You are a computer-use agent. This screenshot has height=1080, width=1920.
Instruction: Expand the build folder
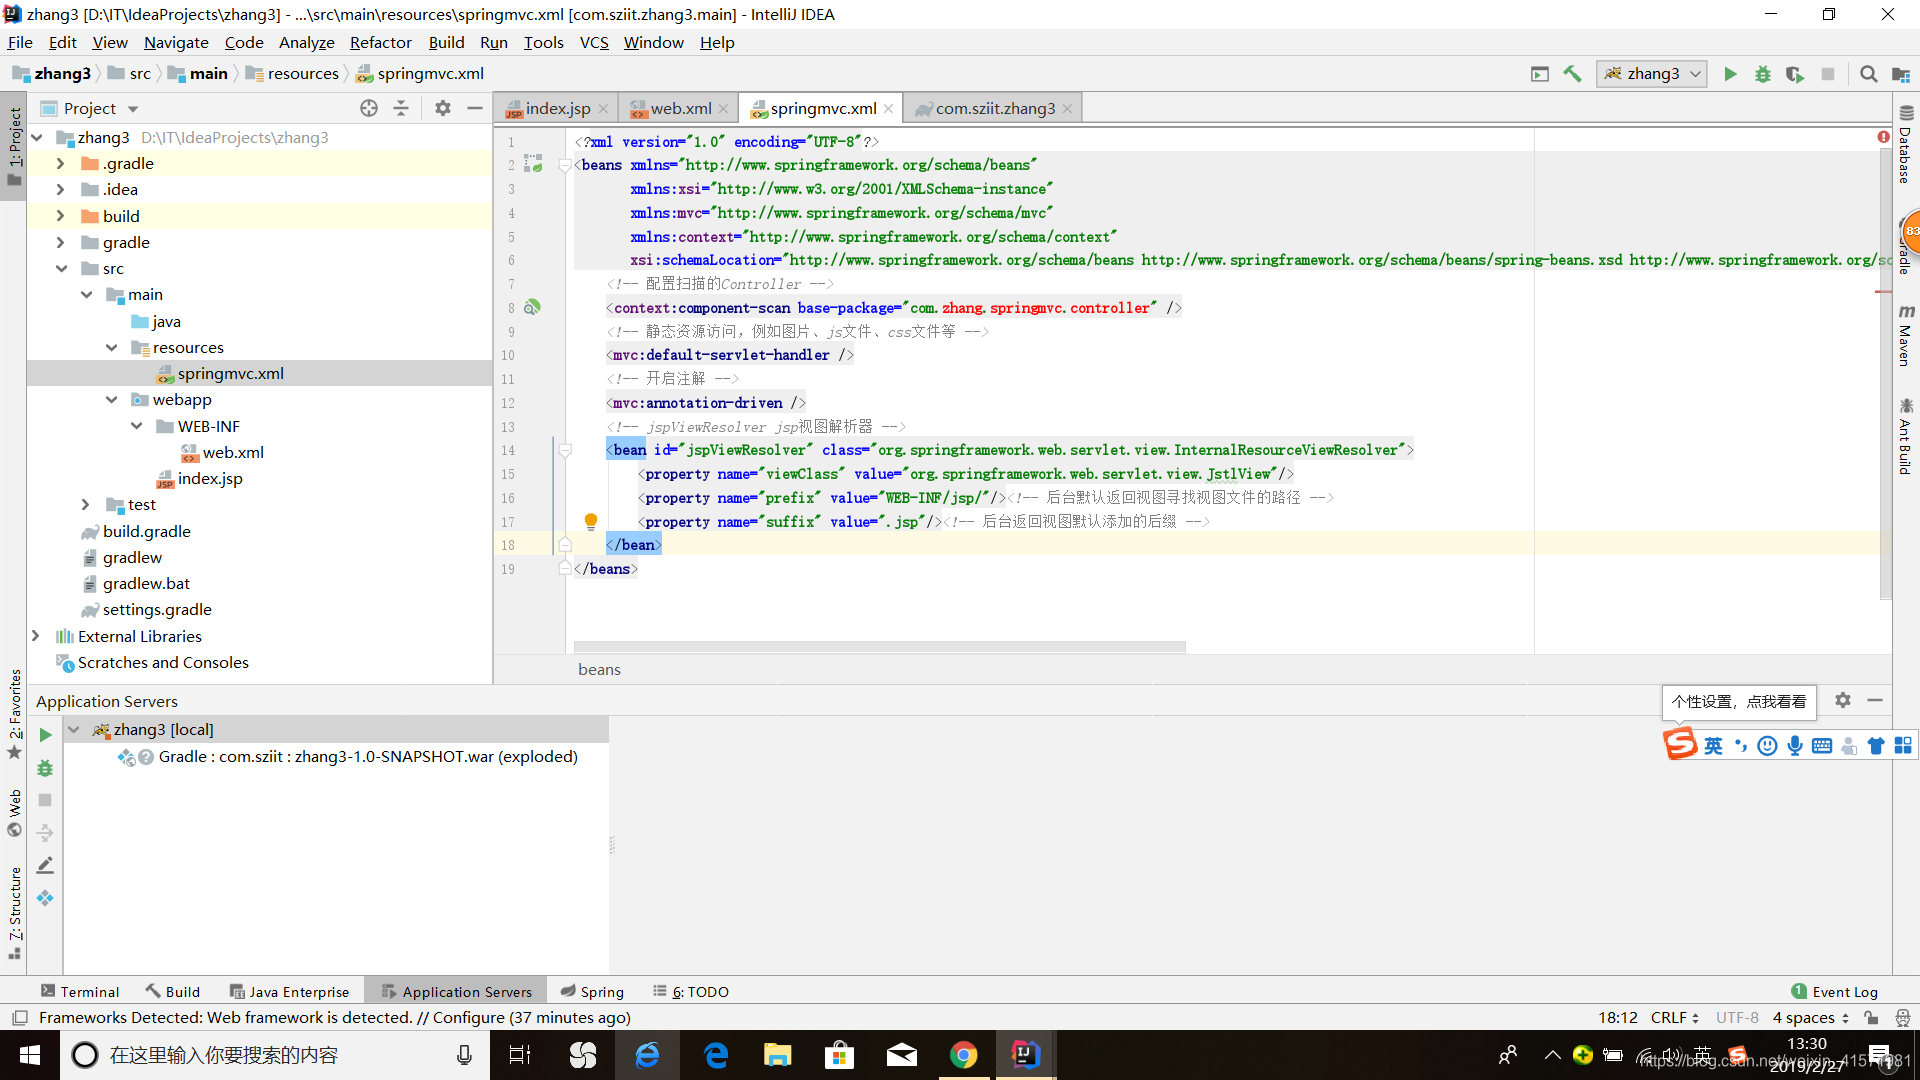coord(60,216)
